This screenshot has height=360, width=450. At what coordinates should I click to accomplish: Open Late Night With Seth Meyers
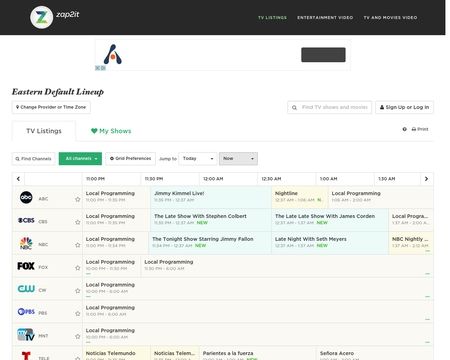coord(330,242)
